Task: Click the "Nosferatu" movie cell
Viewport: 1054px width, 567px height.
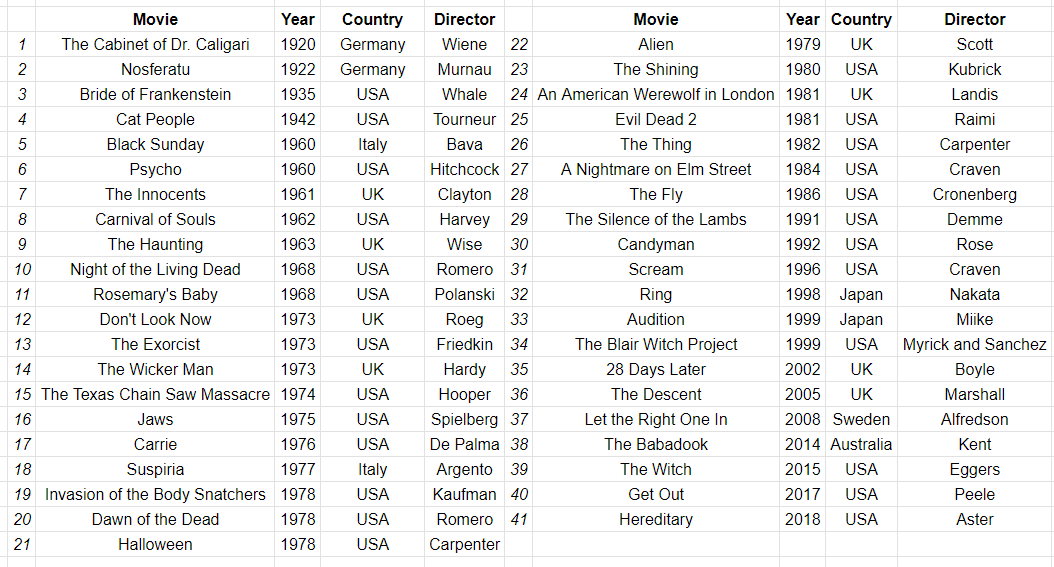Action: pyautogui.click(x=155, y=69)
